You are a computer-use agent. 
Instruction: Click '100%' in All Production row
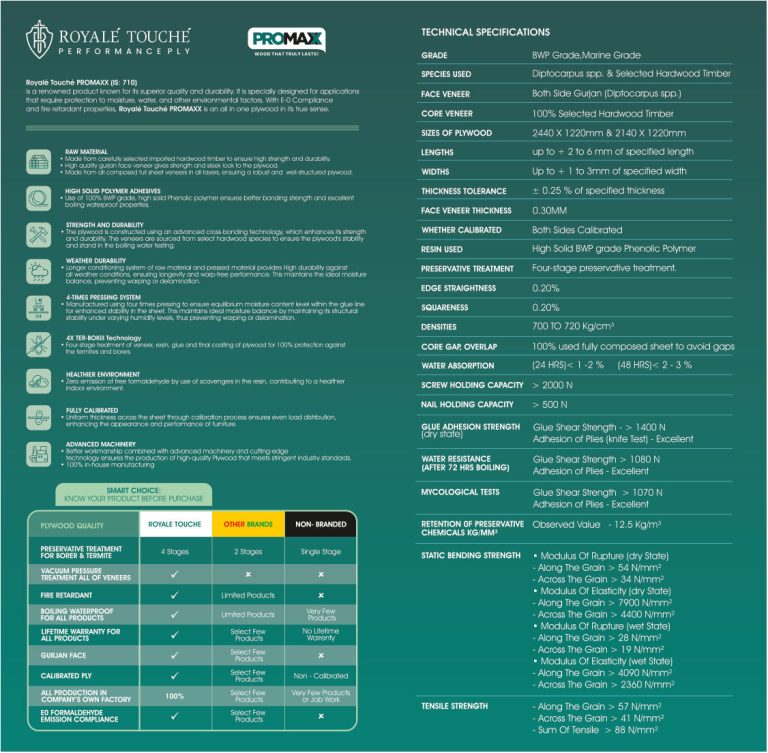pos(175,696)
